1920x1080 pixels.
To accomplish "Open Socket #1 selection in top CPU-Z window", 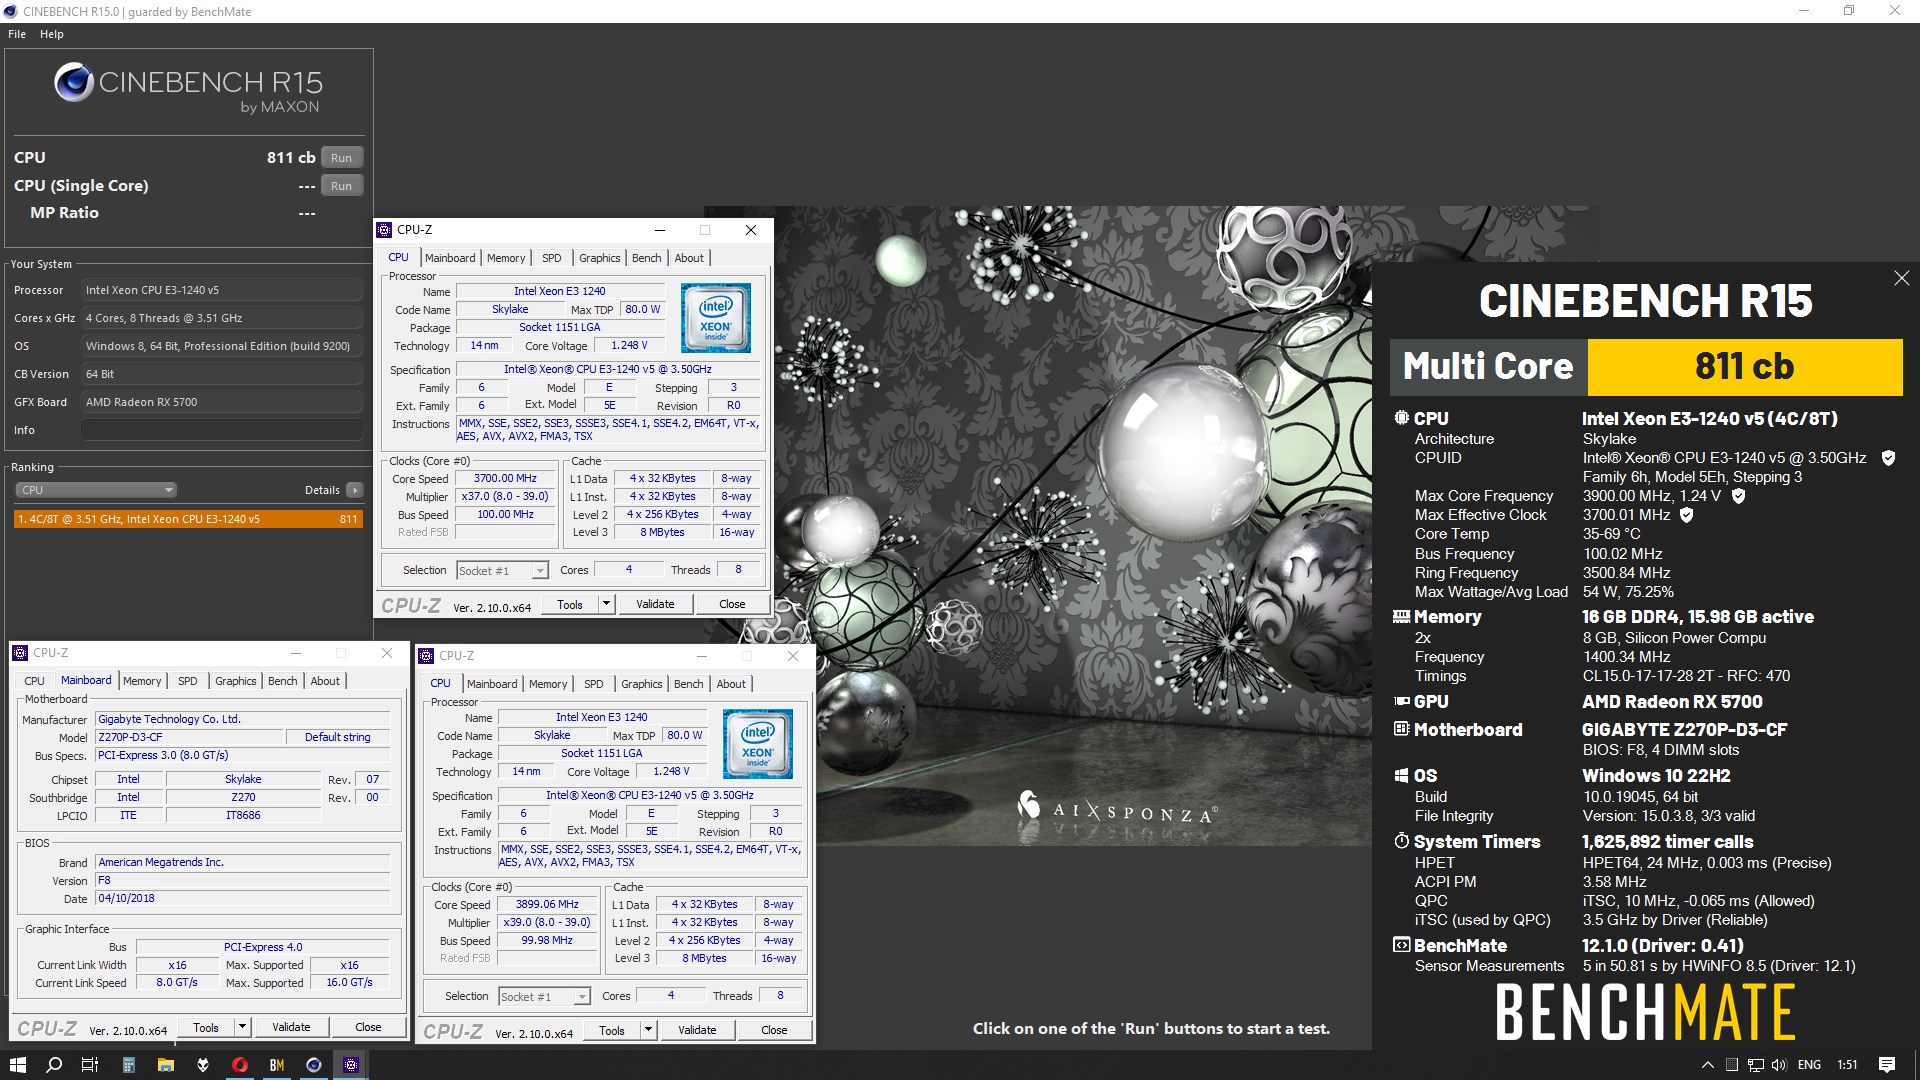I will 502,570.
